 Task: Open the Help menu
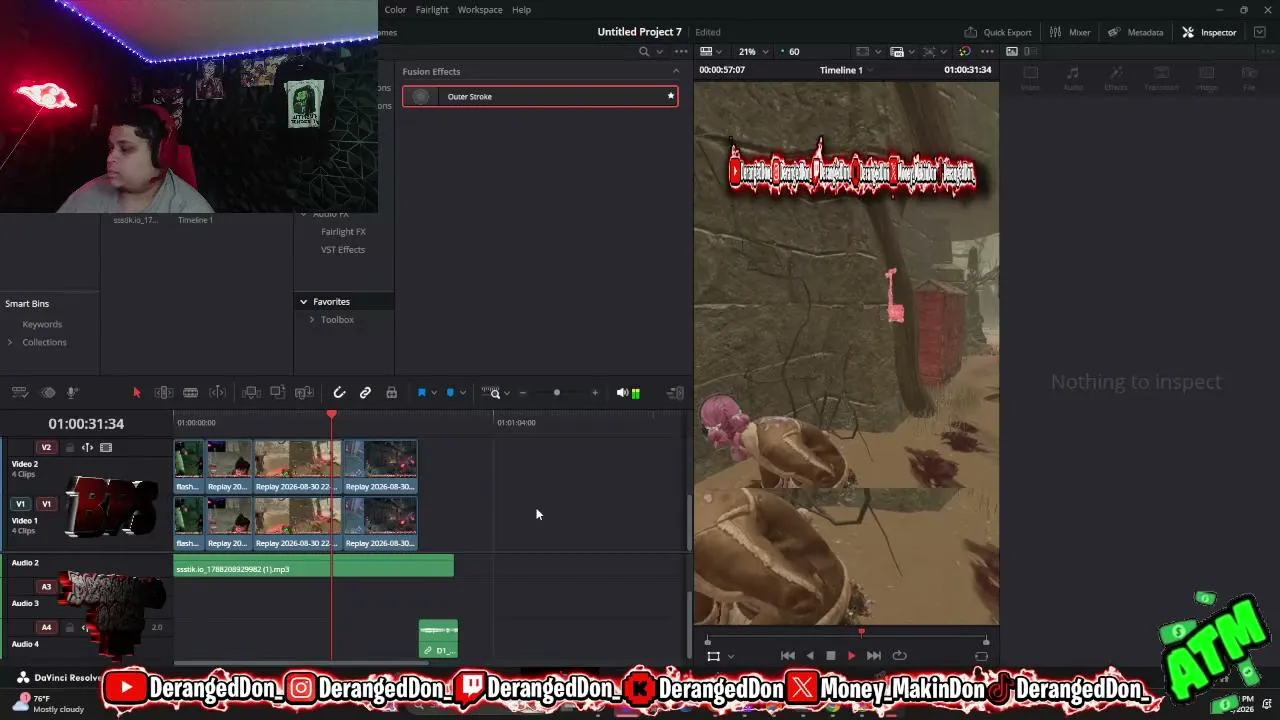(x=521, y=10)
